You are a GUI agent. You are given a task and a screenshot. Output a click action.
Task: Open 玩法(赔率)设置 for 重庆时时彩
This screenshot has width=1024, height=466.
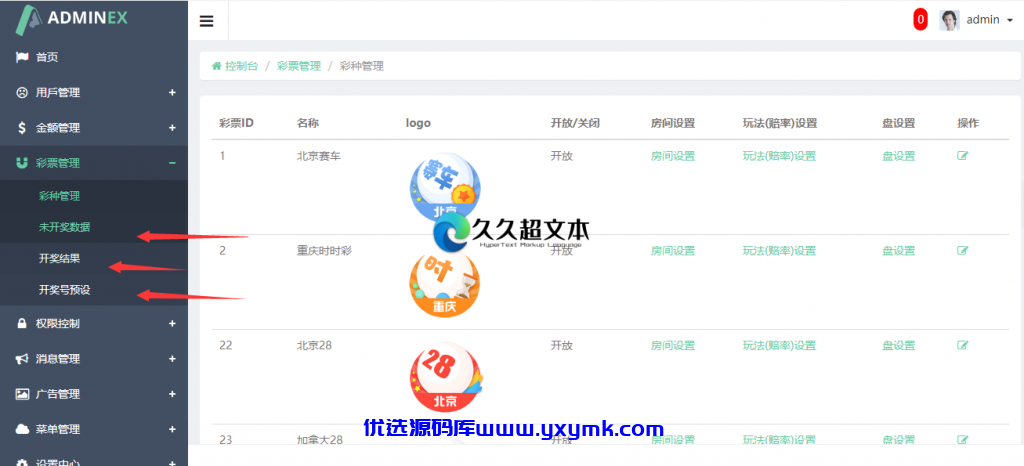coord(779,251)
